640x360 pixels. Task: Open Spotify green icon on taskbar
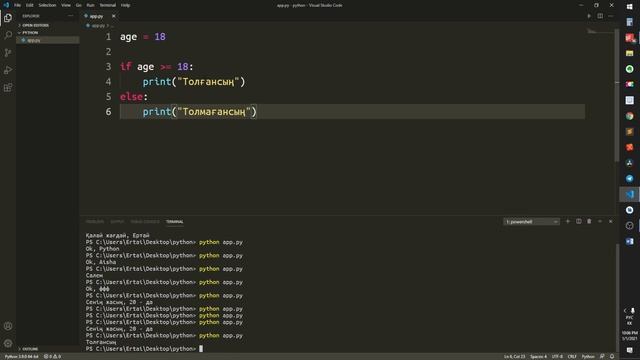pos(629,69)
